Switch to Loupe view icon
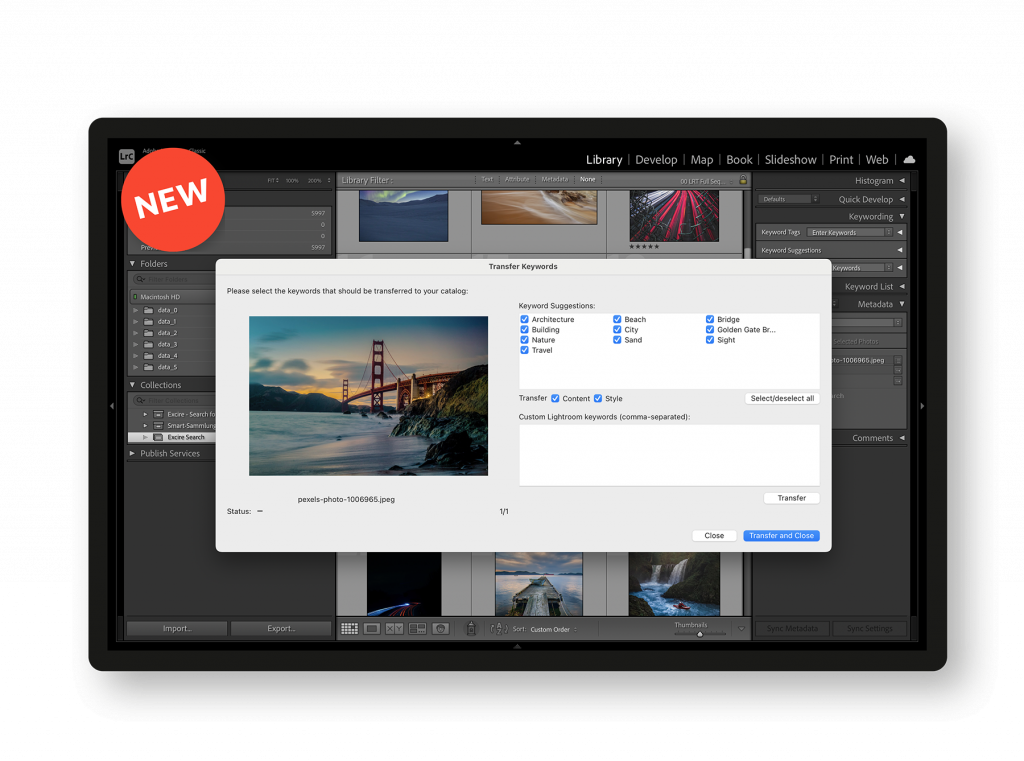Screen dimensions: 1024x761 [x=372, y=629]
